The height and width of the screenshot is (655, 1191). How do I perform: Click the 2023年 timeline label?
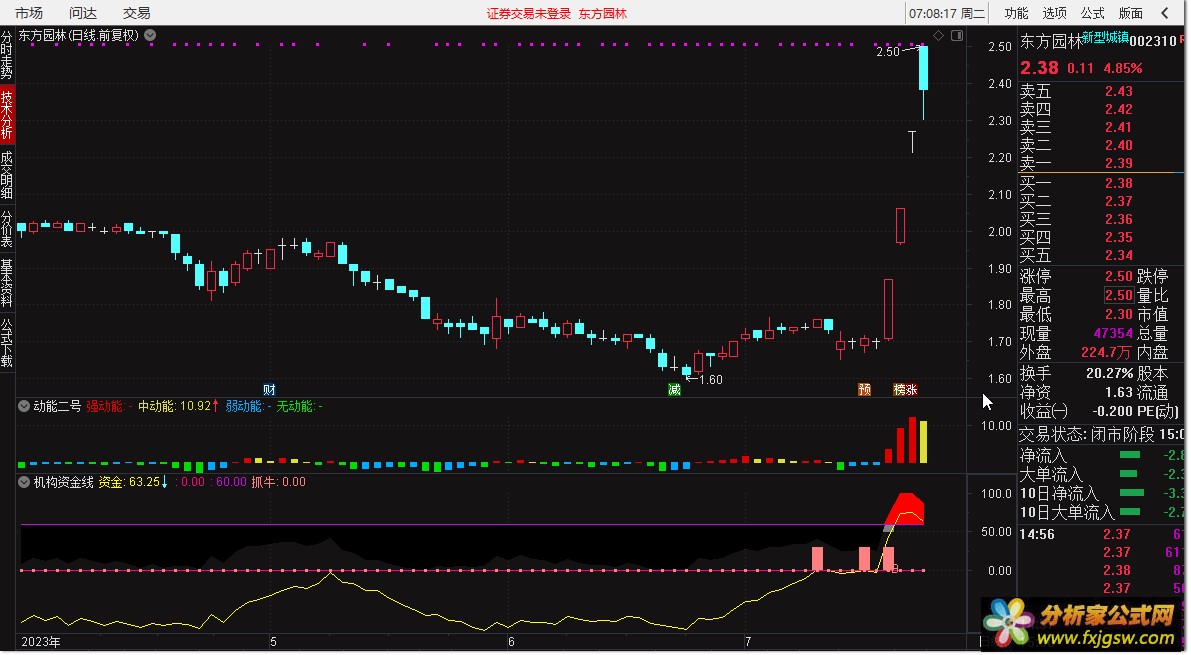click(41, 642)
